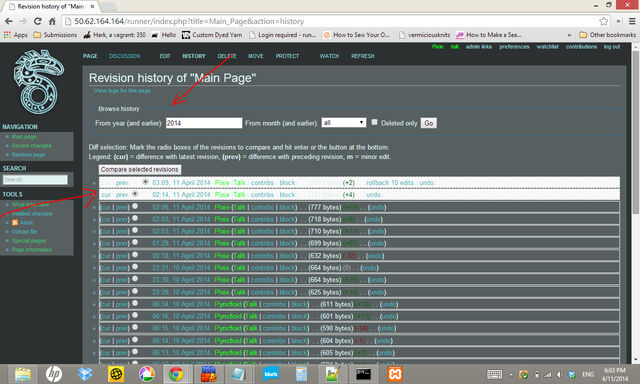Open Random page in navigation sidebar
The height and width of the screenshot is (384, 640).
pyautogui.click(x=28, y=155)
